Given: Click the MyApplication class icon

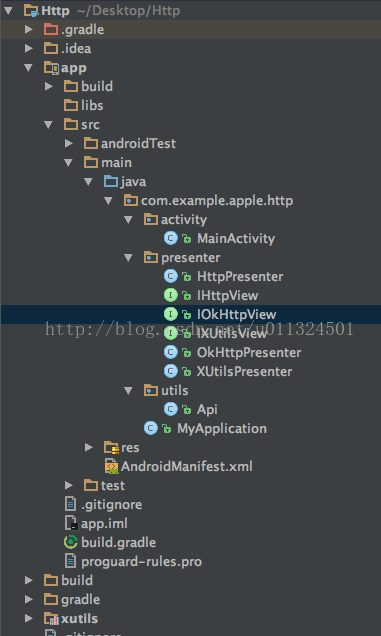Looking at the screenshot, I should 151,428.
